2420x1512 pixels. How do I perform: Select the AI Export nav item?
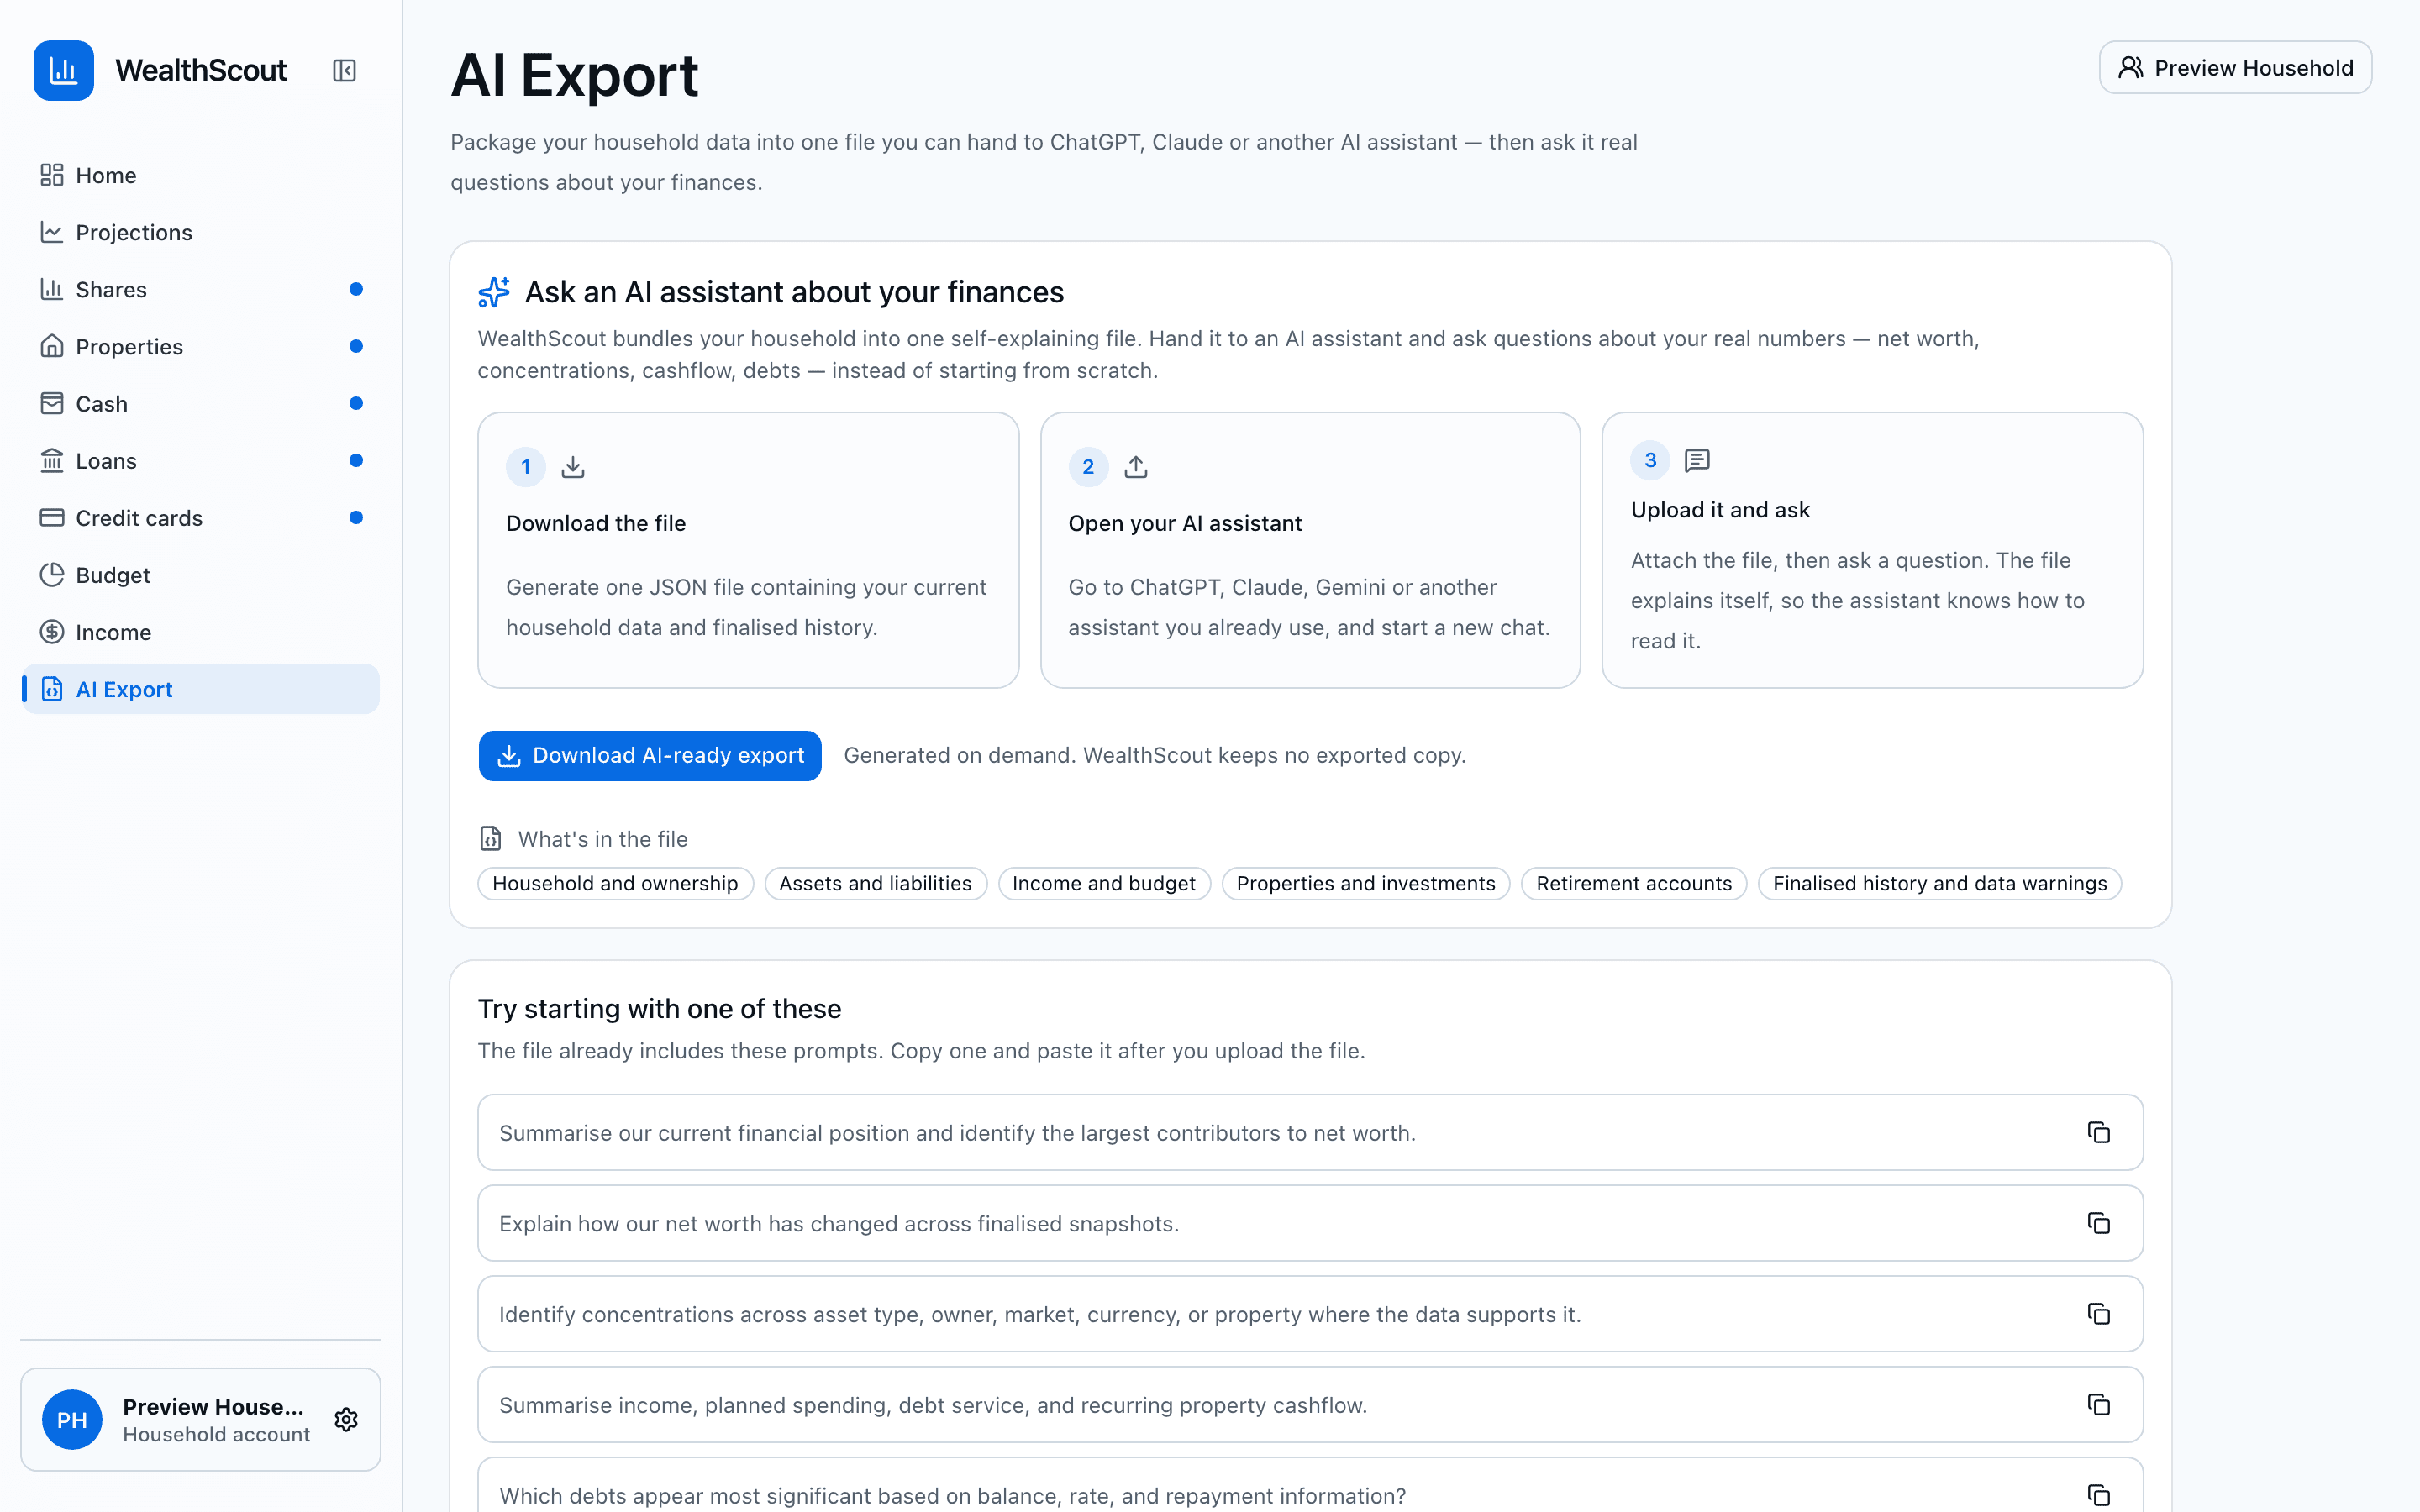(200, 689)
